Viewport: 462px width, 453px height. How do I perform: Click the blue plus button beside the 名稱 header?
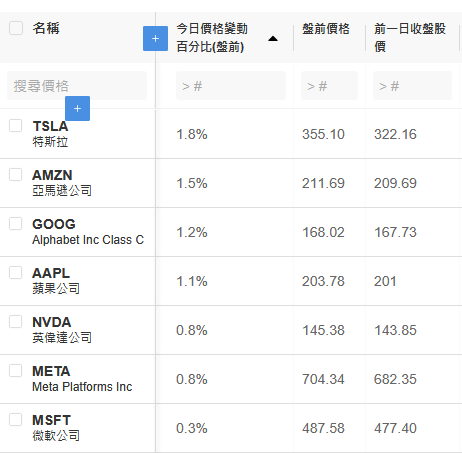tap(155, 39)
